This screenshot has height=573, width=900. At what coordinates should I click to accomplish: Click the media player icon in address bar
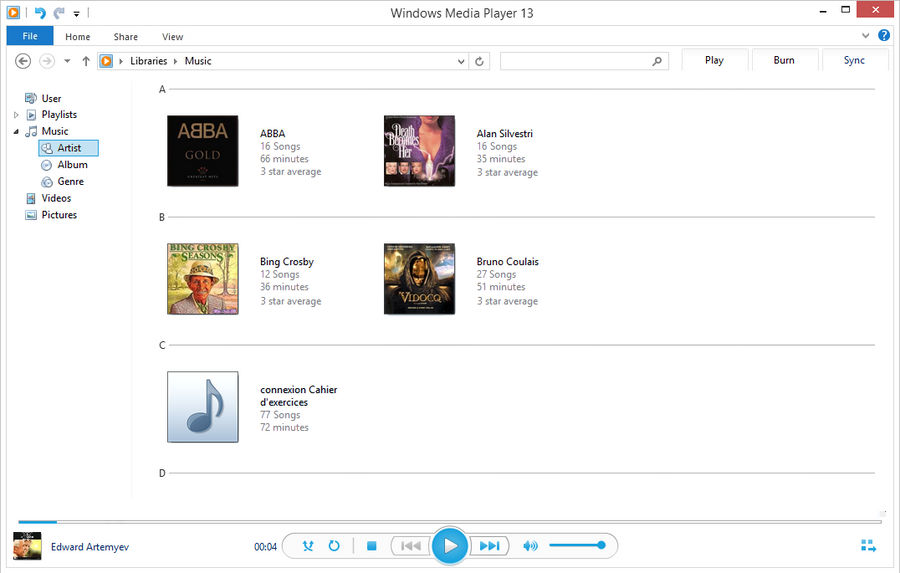pos(106,61)
